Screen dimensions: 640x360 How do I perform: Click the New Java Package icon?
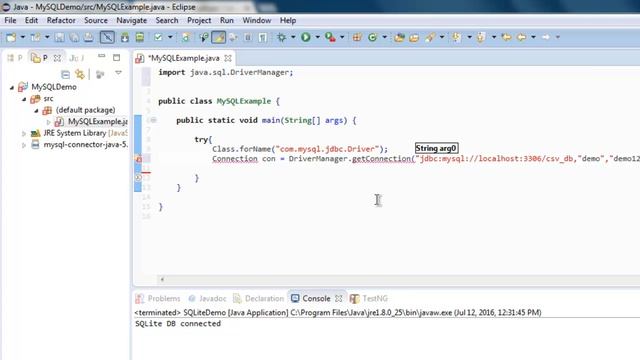(357, 37)
